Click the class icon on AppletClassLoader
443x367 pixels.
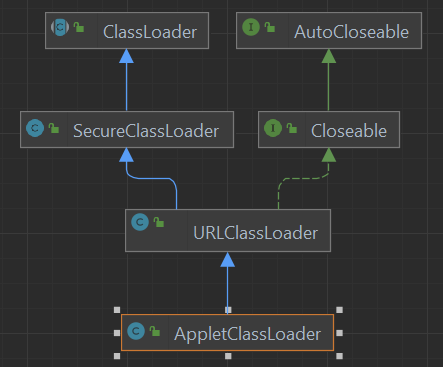coord(136,331)
